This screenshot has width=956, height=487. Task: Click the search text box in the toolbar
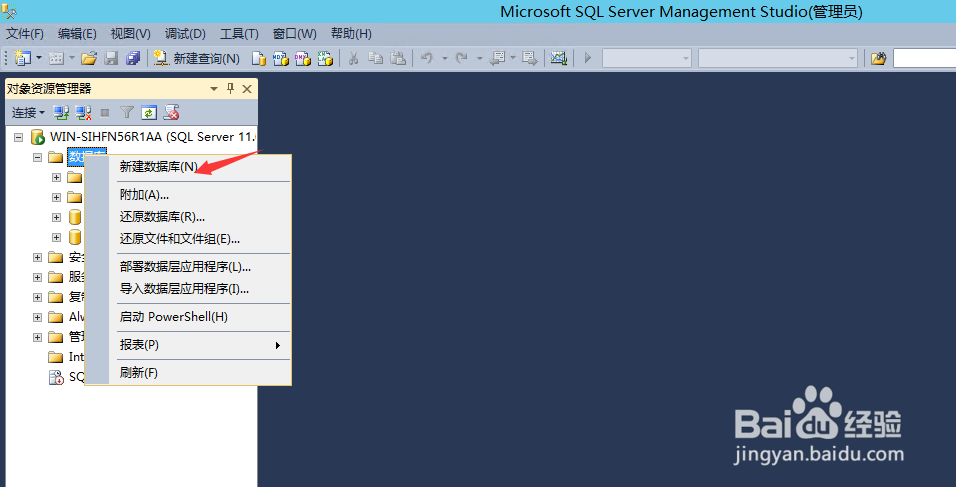point(924,59)
